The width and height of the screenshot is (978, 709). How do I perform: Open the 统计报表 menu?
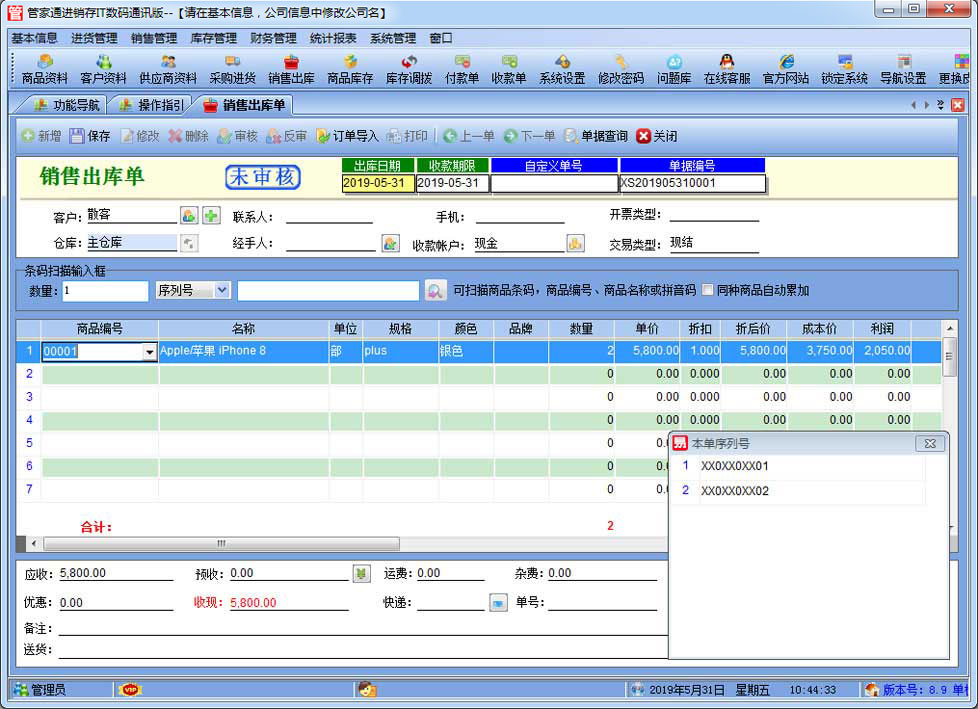point(333,38)
